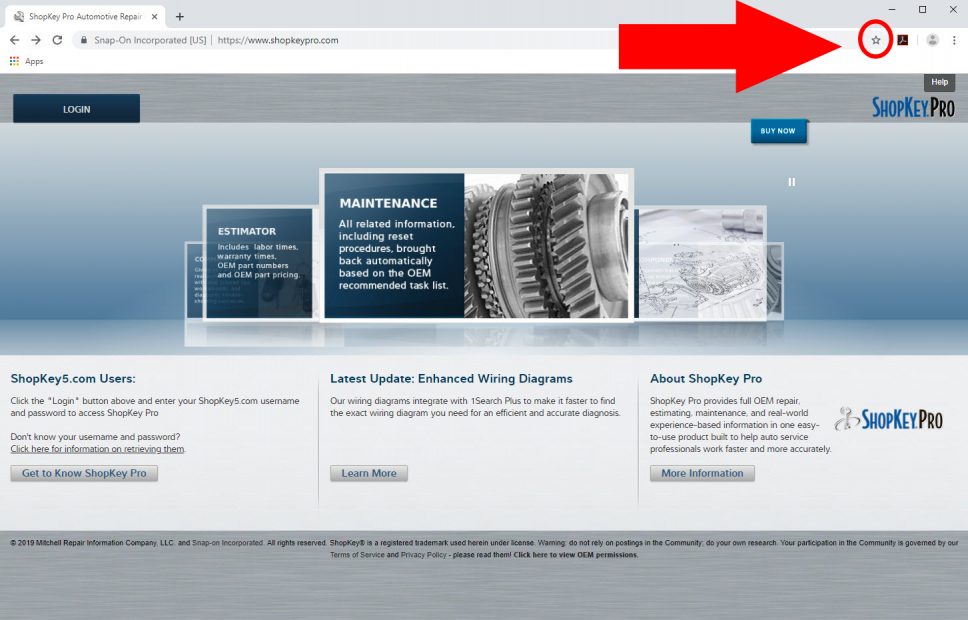Navigate back in the browser

point(14,40)
